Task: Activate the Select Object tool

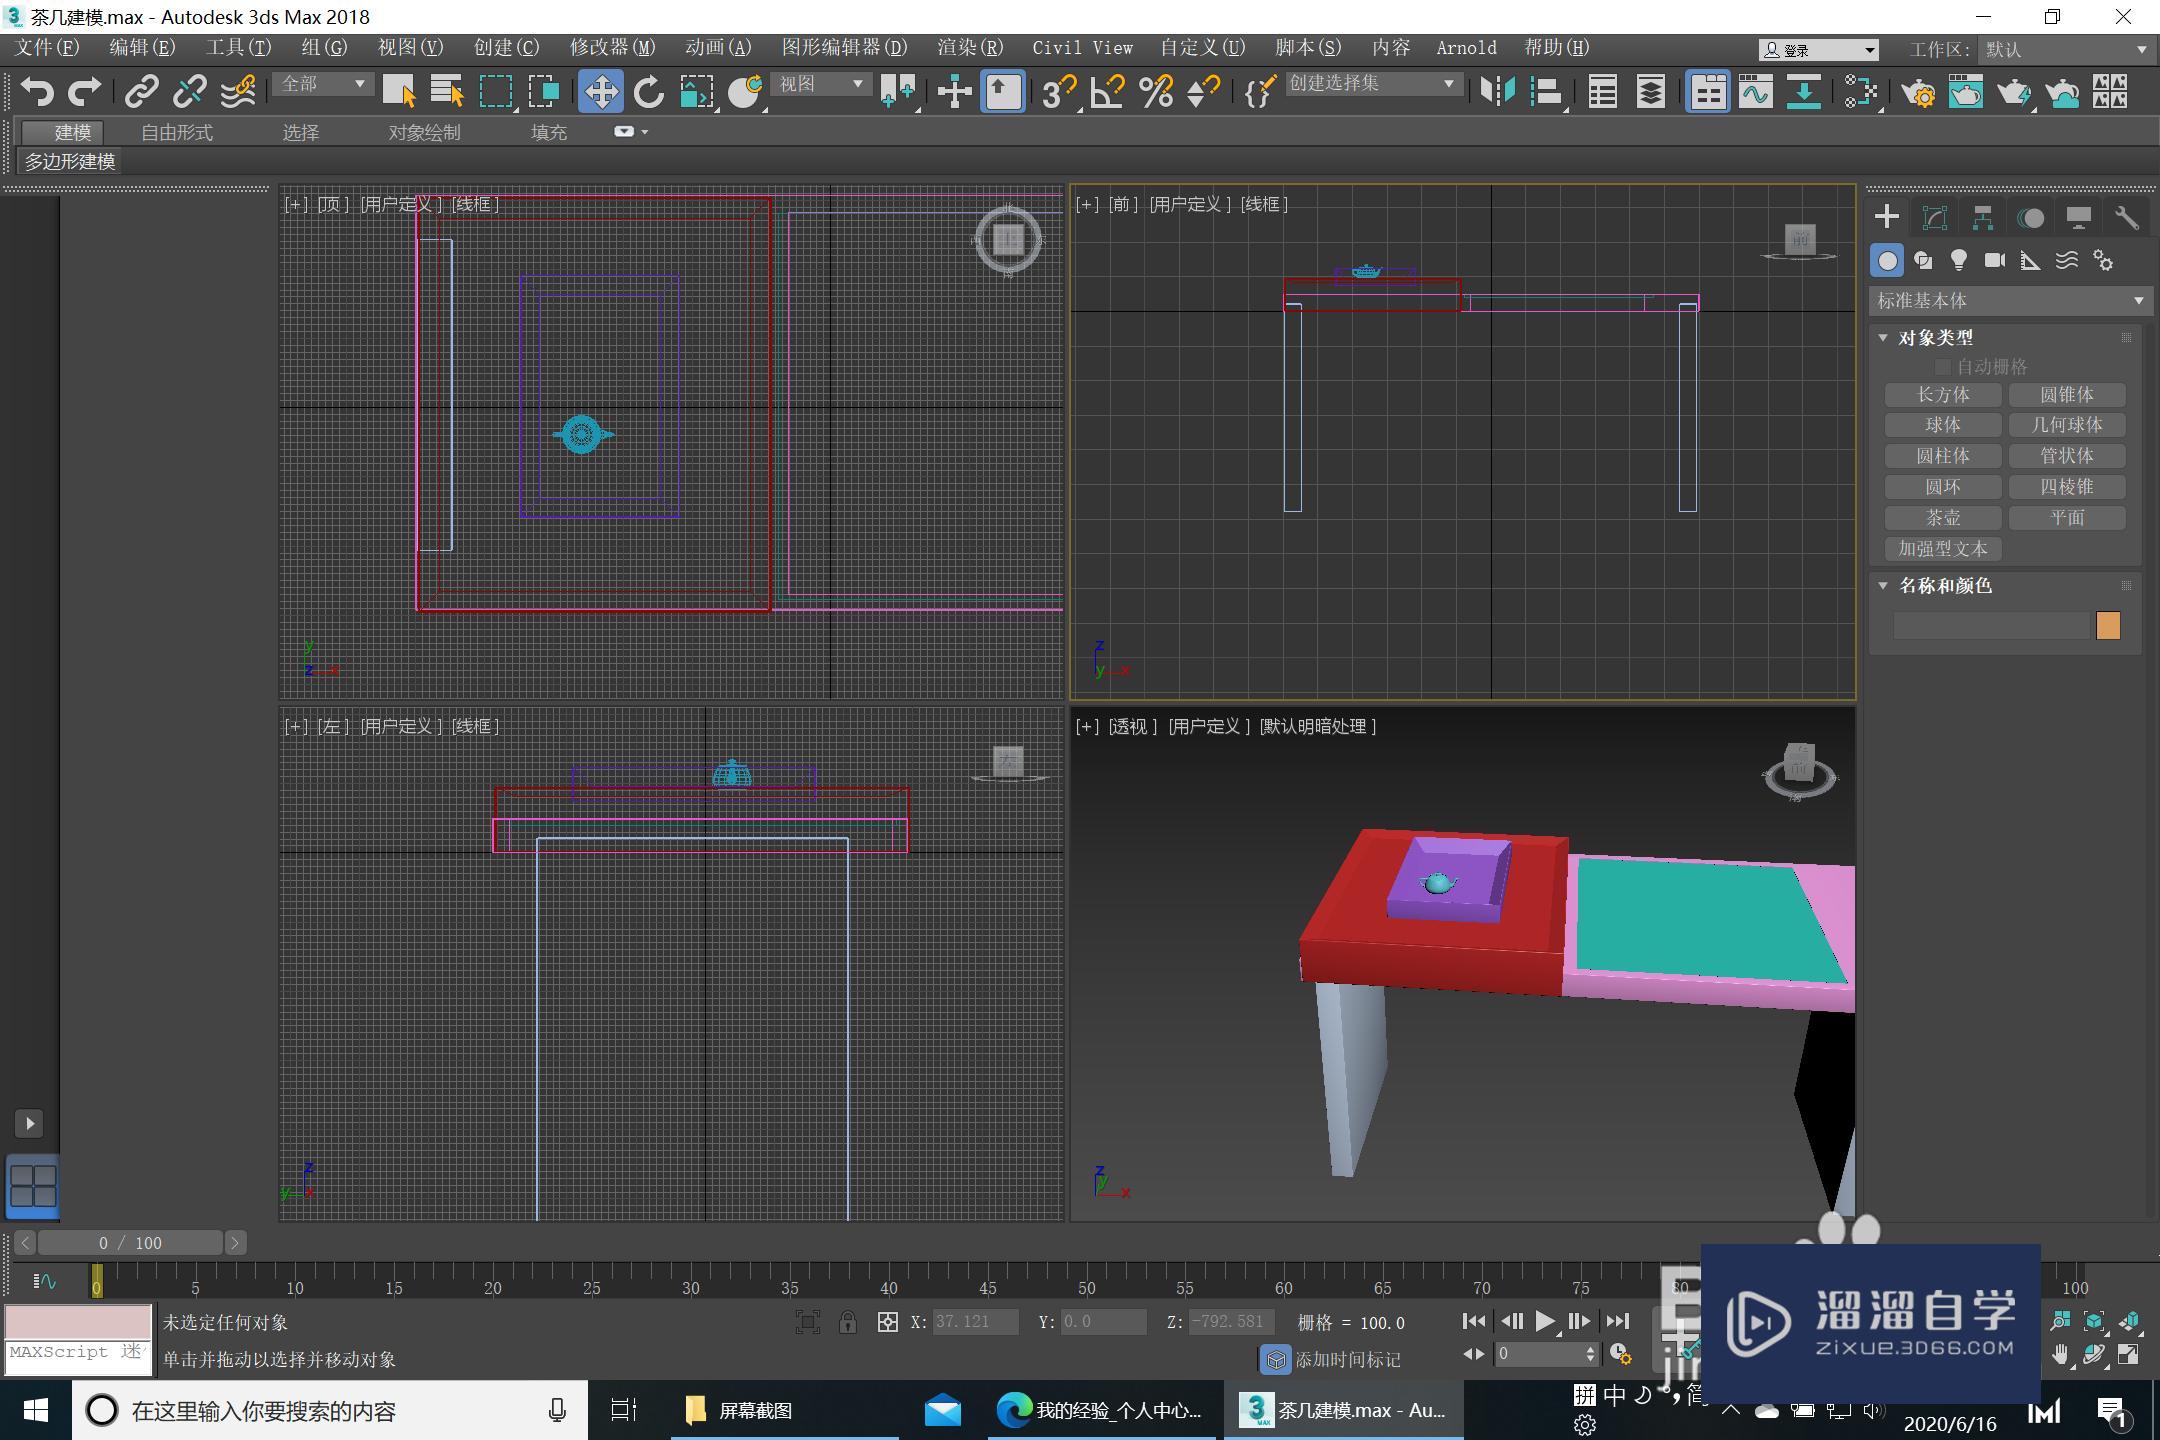Action: (x=399, y=92)
